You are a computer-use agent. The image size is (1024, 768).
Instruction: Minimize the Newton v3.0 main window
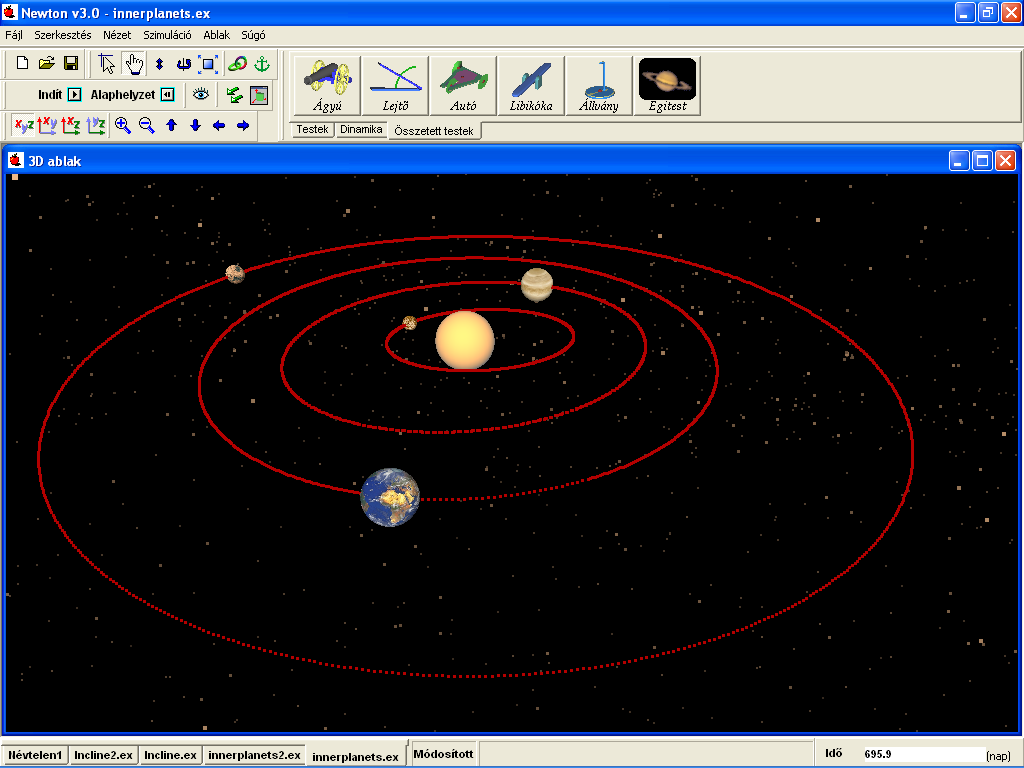[x=965, y=12]
